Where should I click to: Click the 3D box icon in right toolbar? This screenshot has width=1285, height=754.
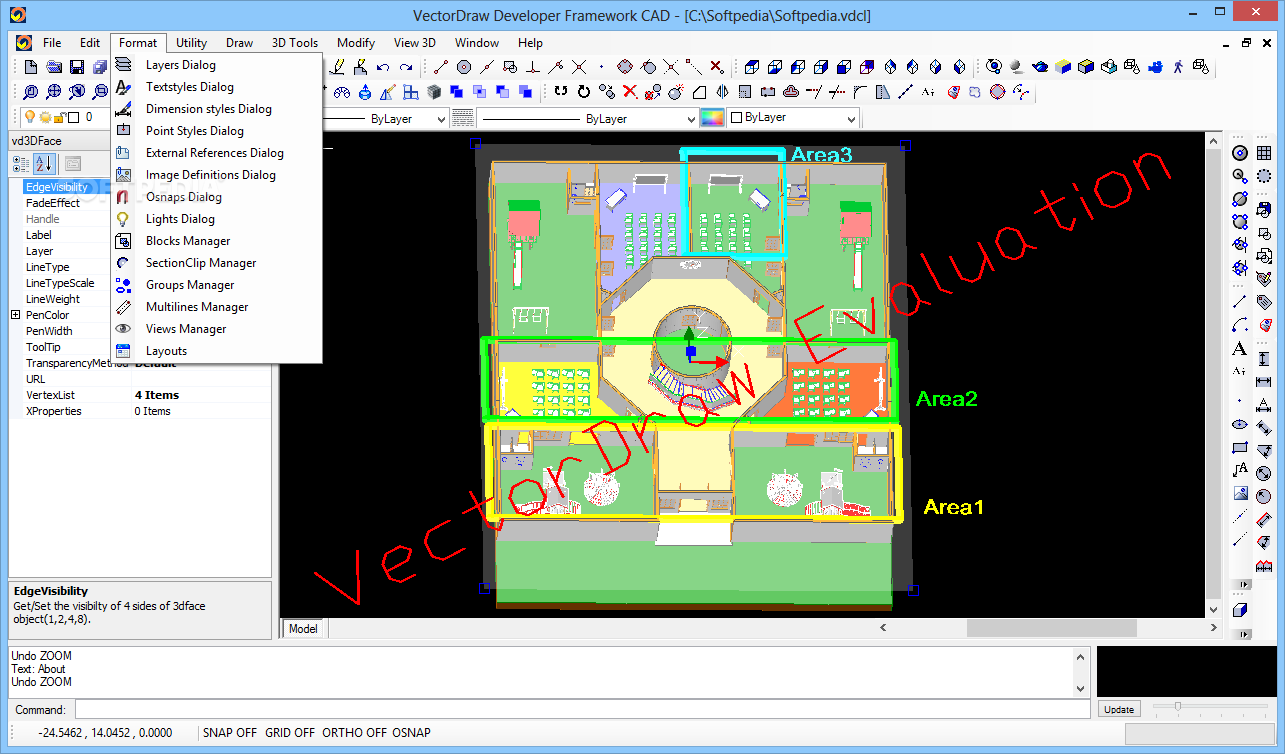tap(1240, 608)
